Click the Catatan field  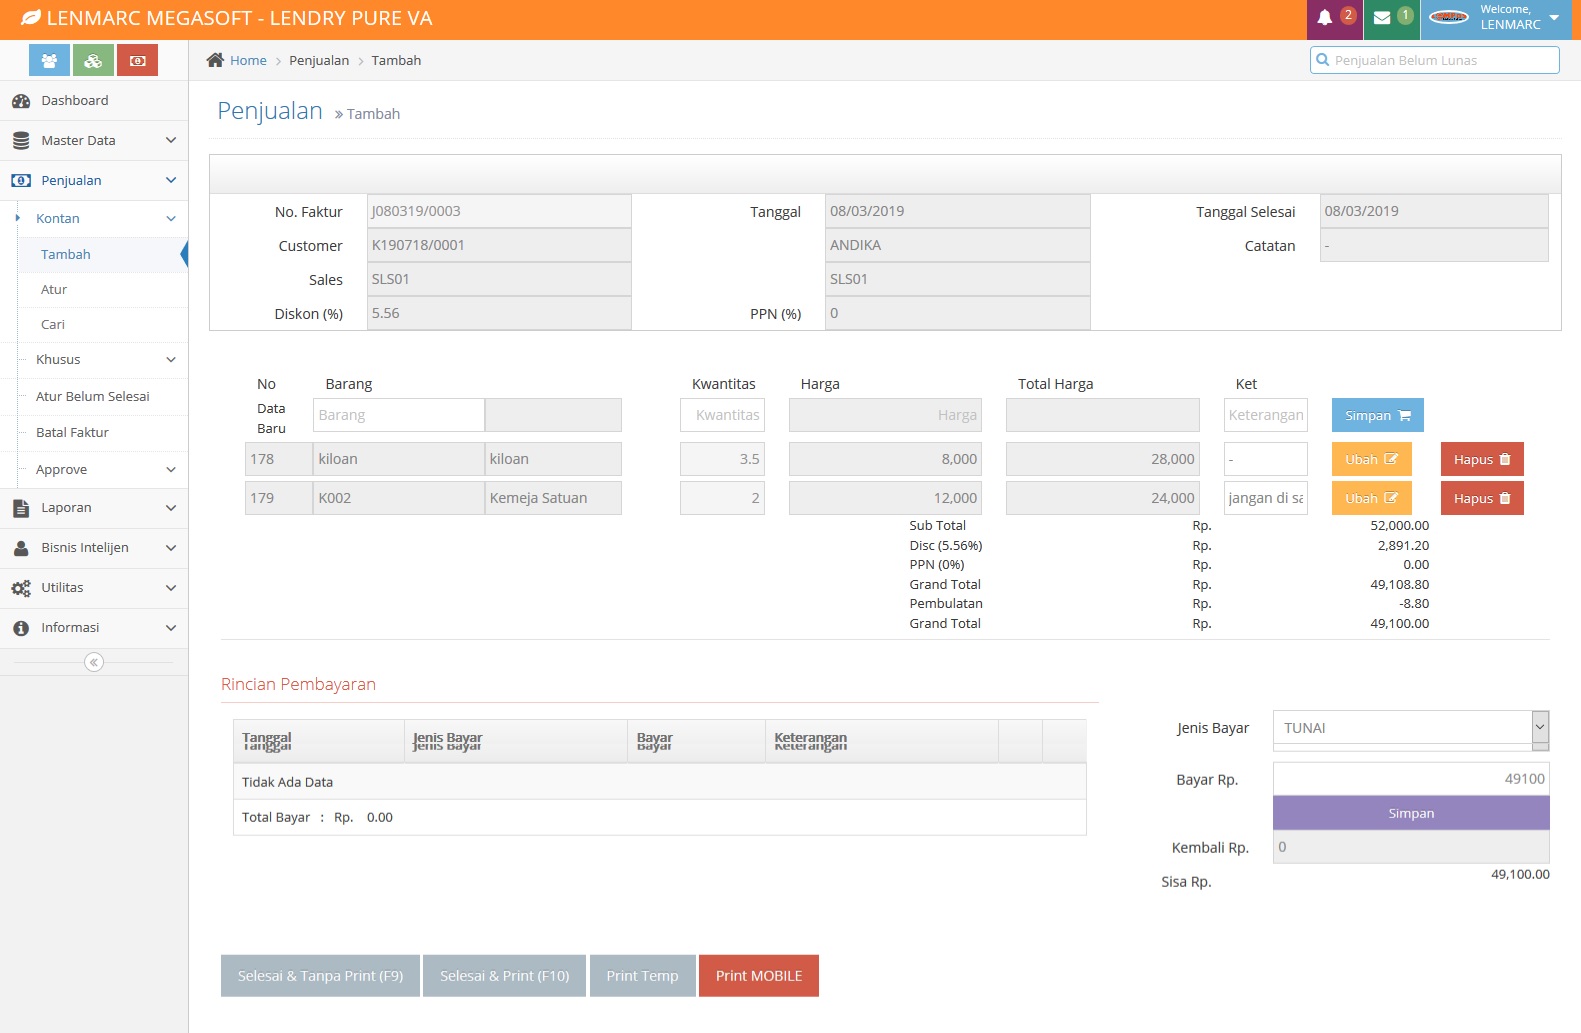coord(1434,245)
